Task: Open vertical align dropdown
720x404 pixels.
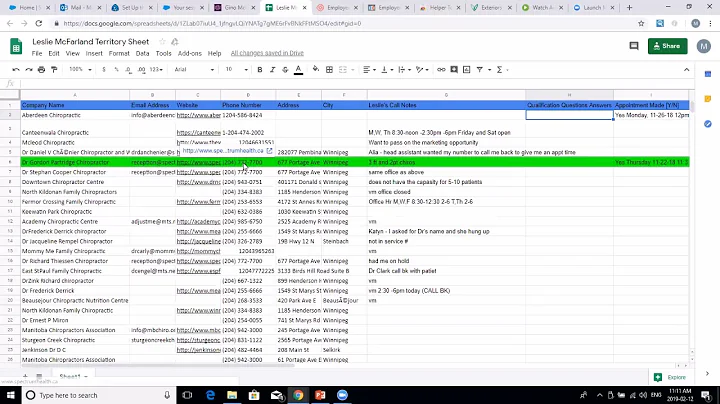Action: [x=387, y=70]
